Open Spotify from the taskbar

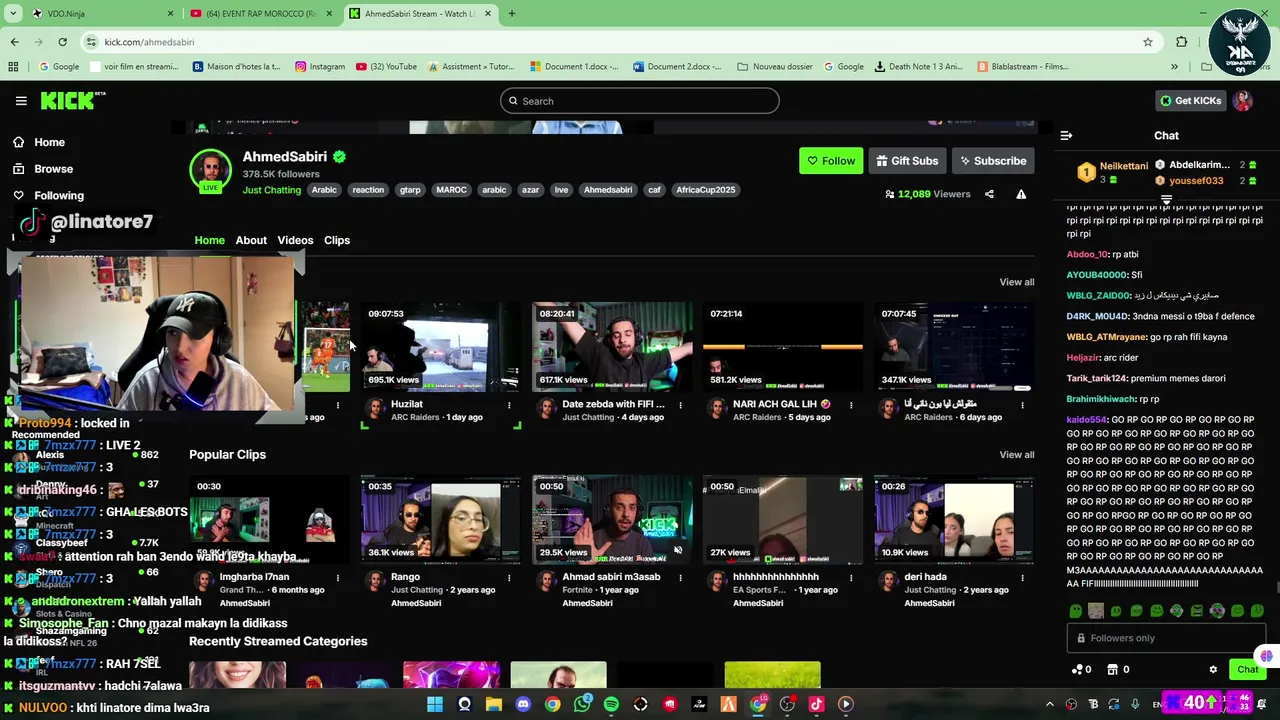point(611,705)
